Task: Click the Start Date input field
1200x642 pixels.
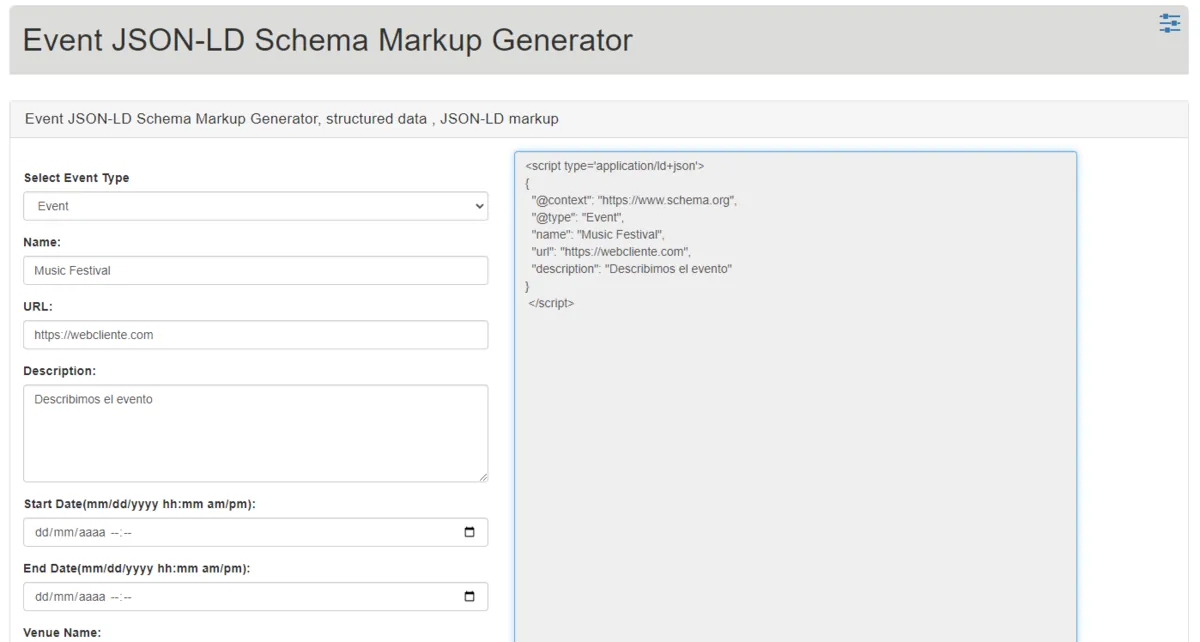Action: click(x=256, y=532)
